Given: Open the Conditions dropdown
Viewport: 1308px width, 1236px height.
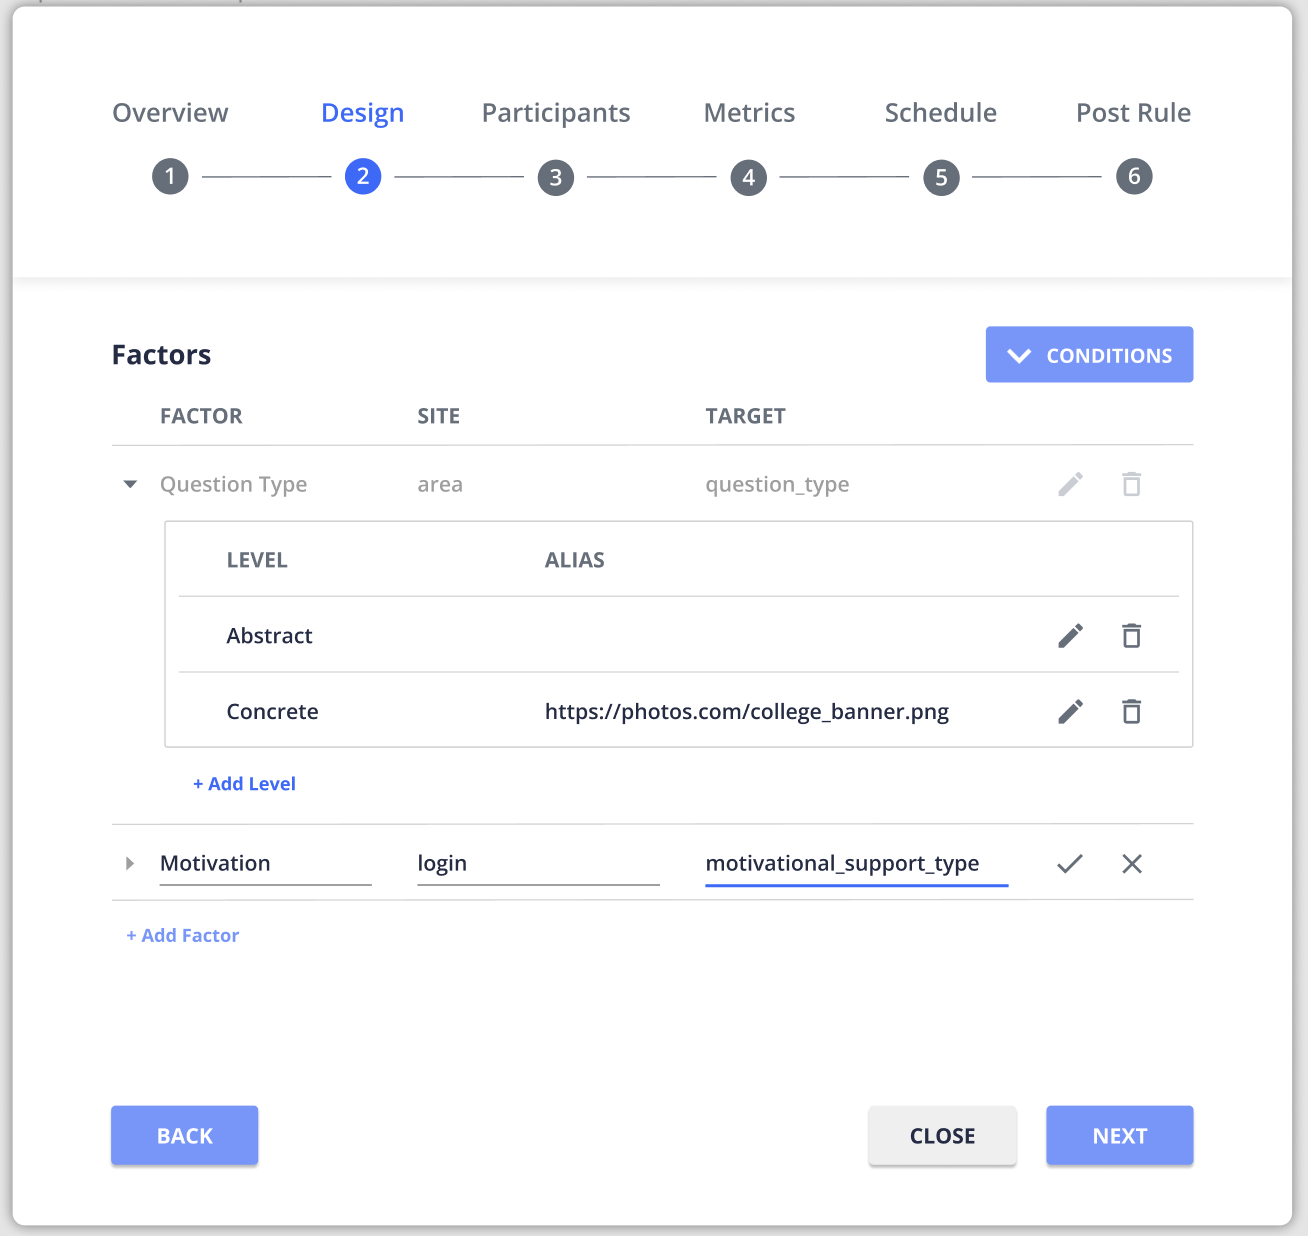Looking at the screenshot, I should tap(1089, 355).
